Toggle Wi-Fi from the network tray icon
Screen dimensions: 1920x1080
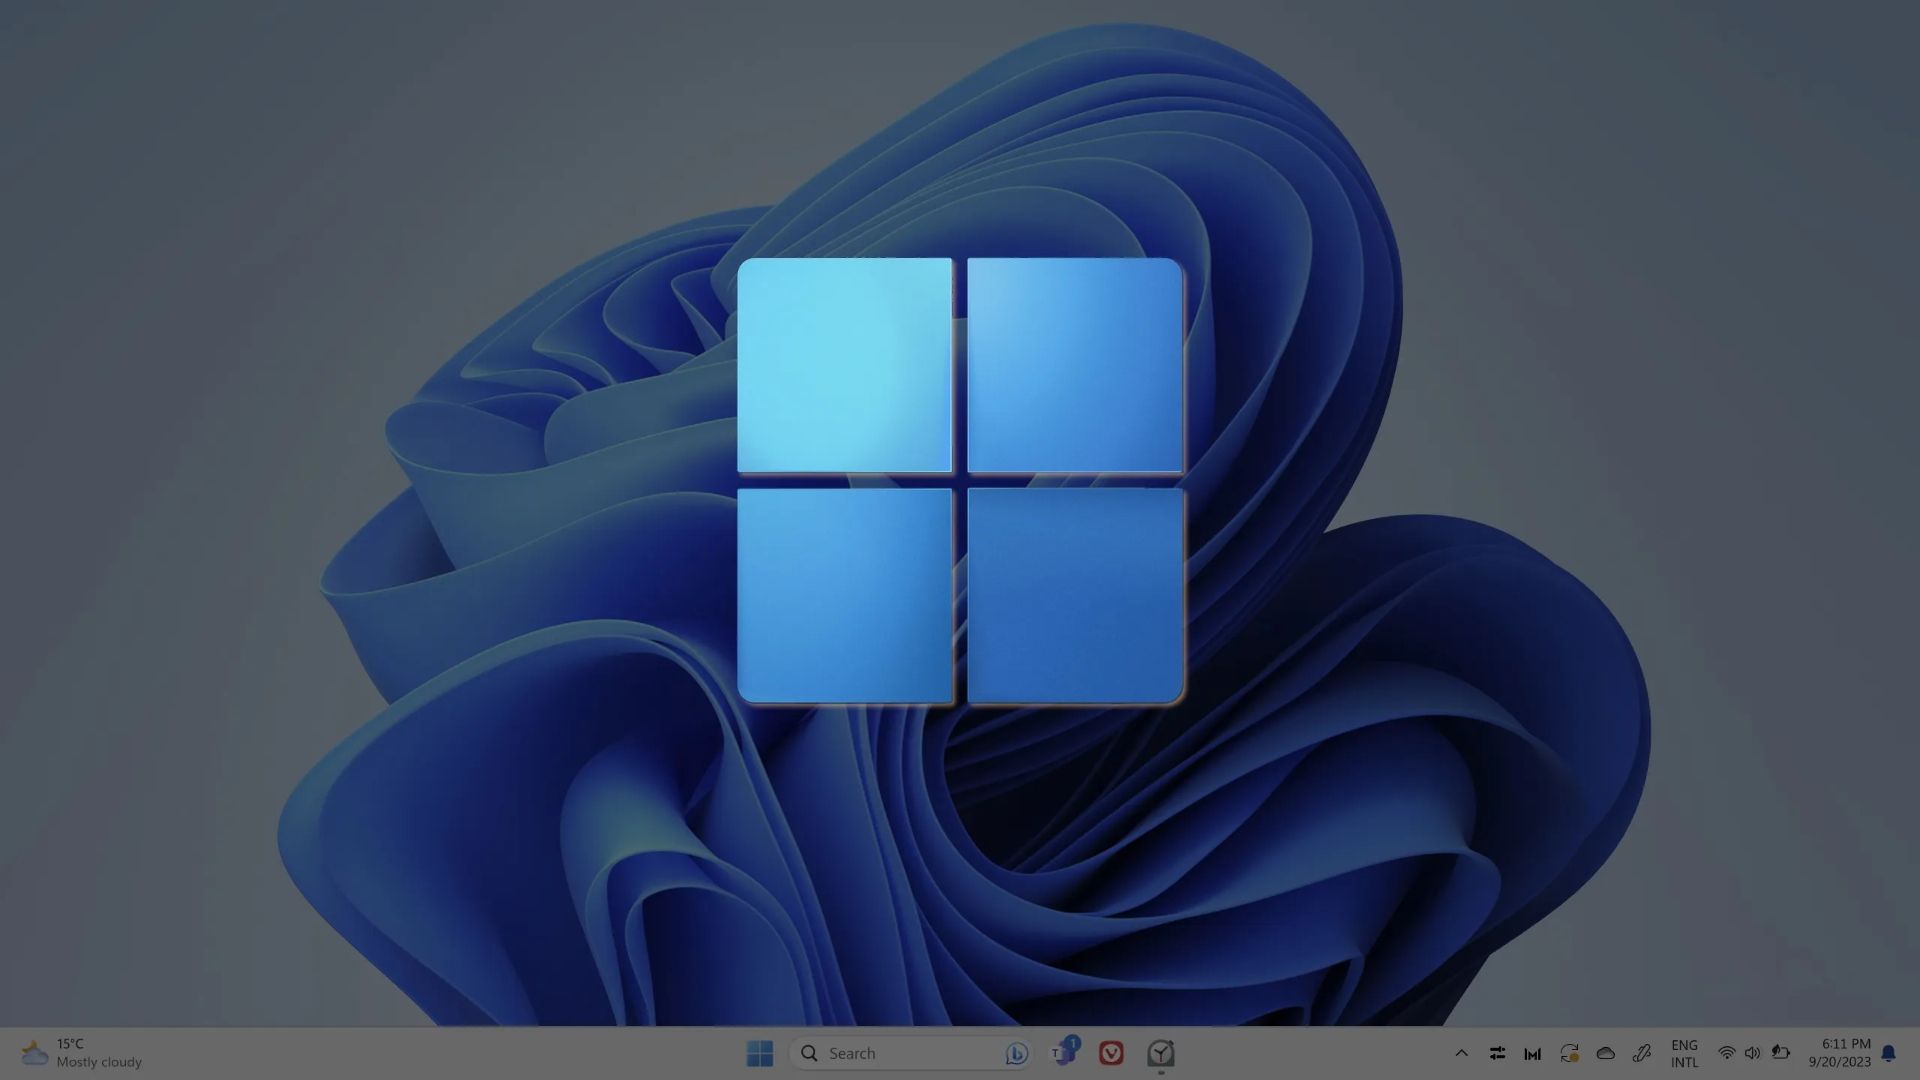click(x=1726, y=1053)
